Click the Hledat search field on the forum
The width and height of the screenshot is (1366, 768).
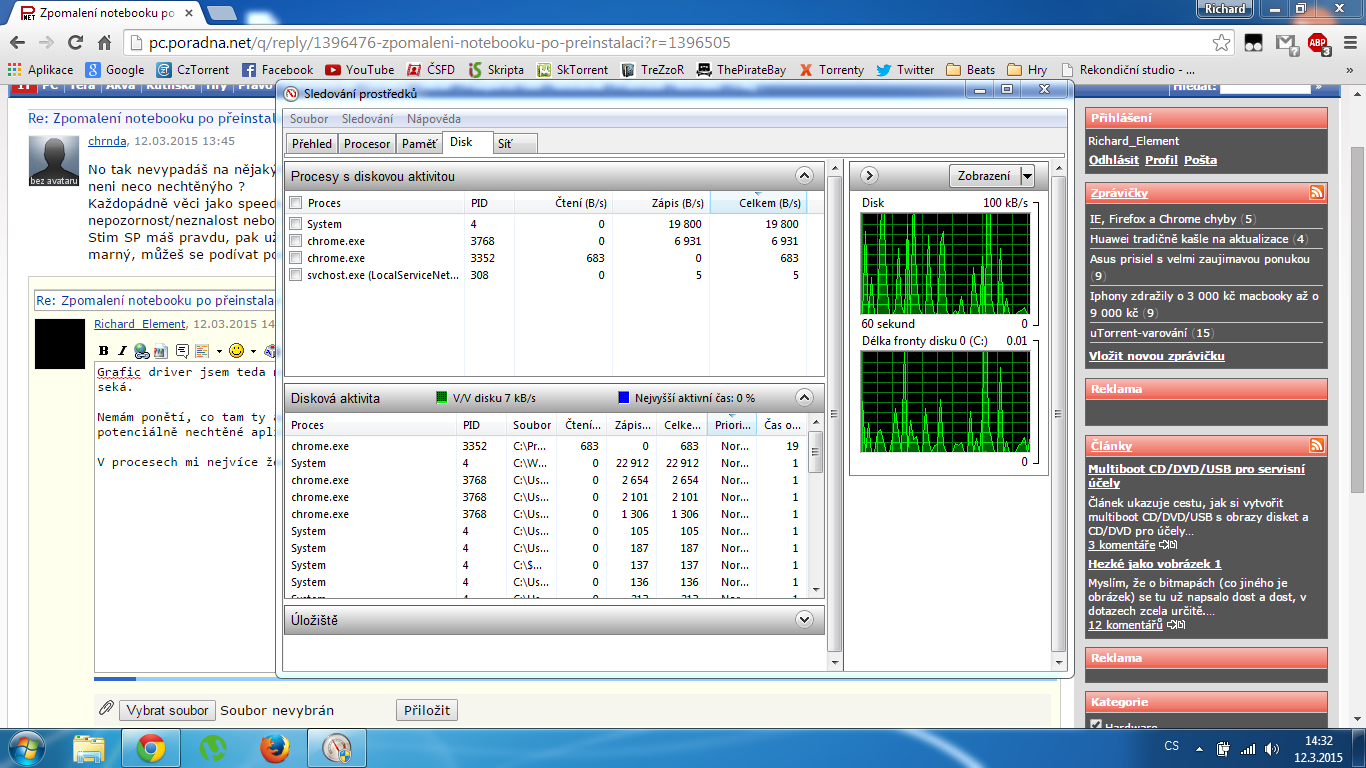1264,87
